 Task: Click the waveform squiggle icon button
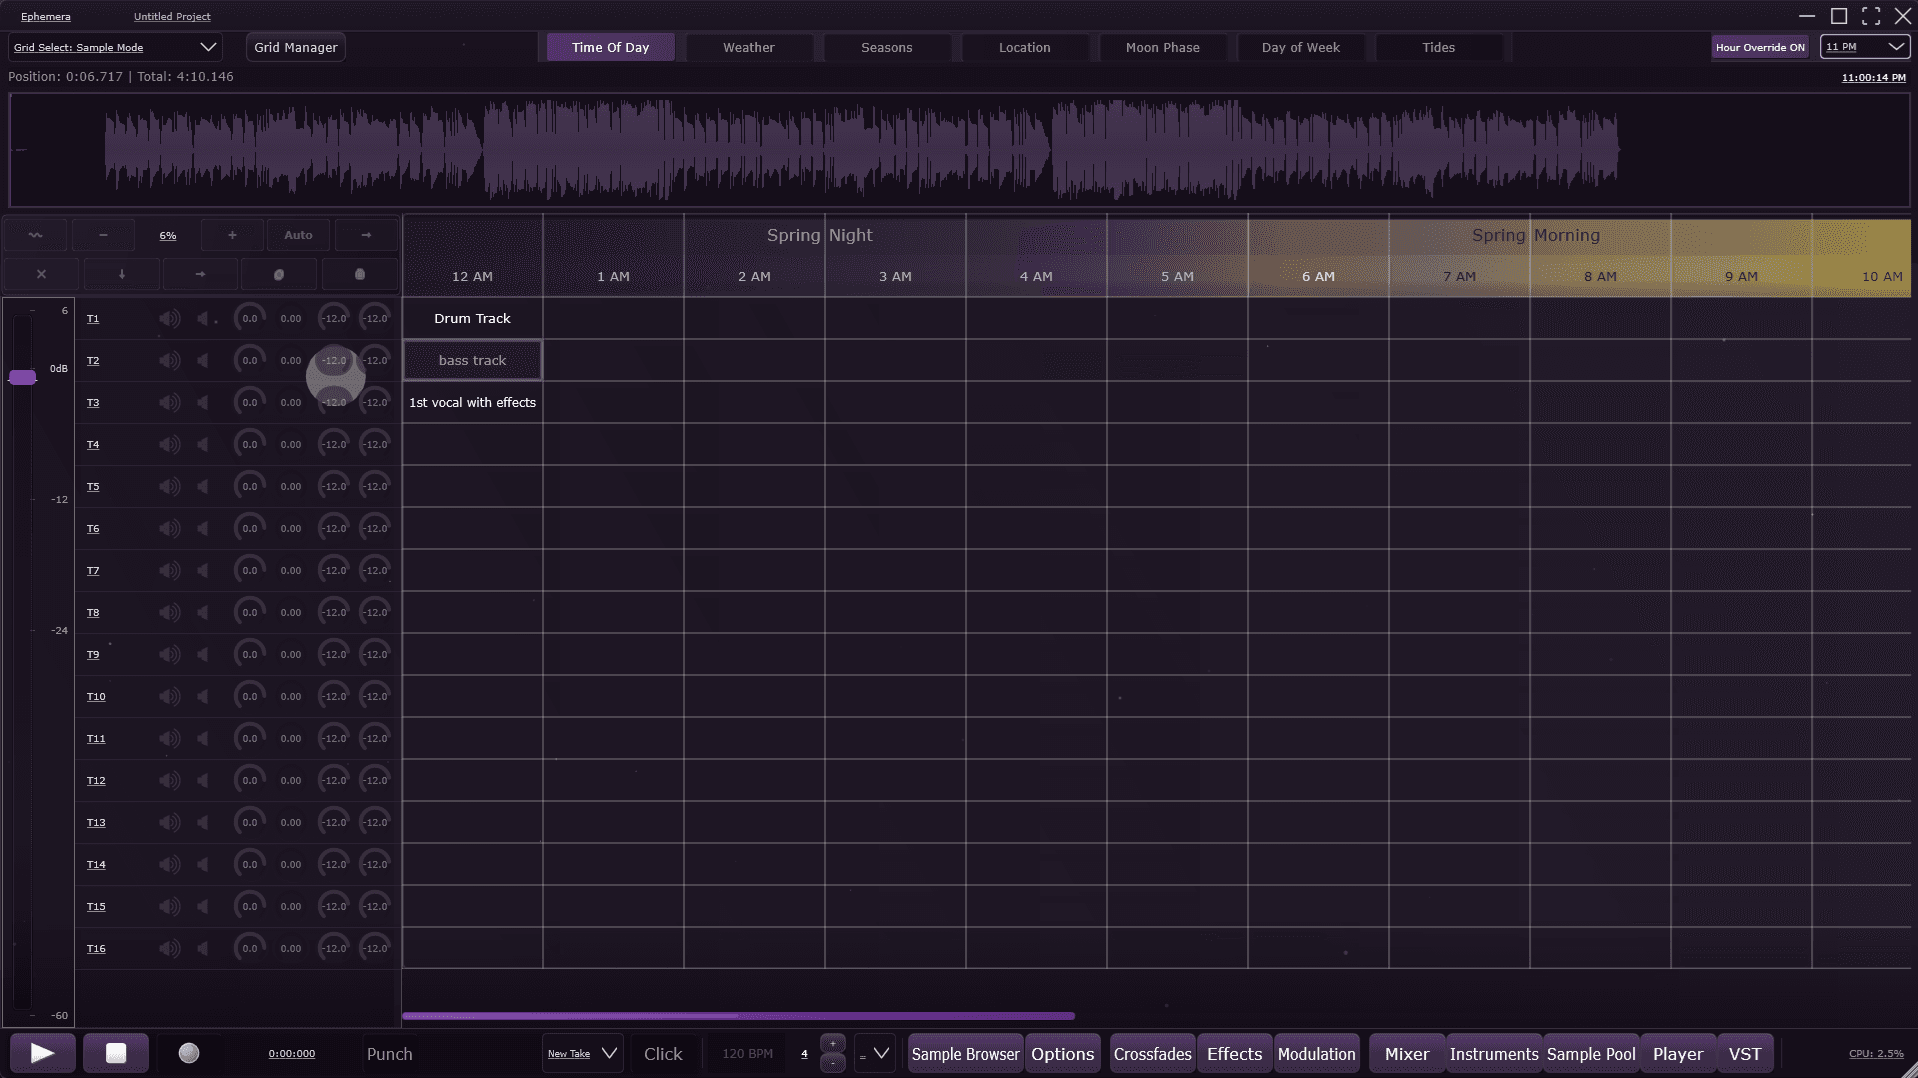pyautogui.click(x=36, y=235)
